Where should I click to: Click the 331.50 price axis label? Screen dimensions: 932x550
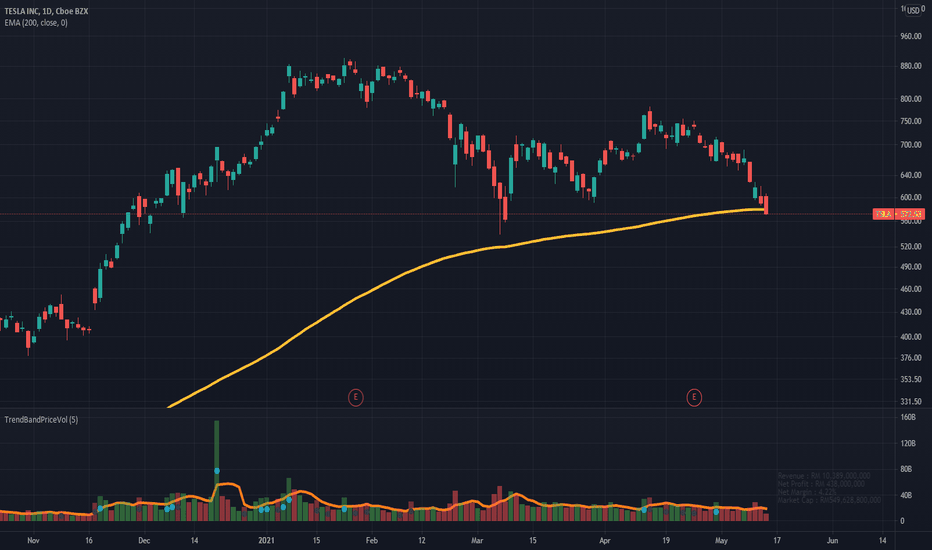[910, 401]
